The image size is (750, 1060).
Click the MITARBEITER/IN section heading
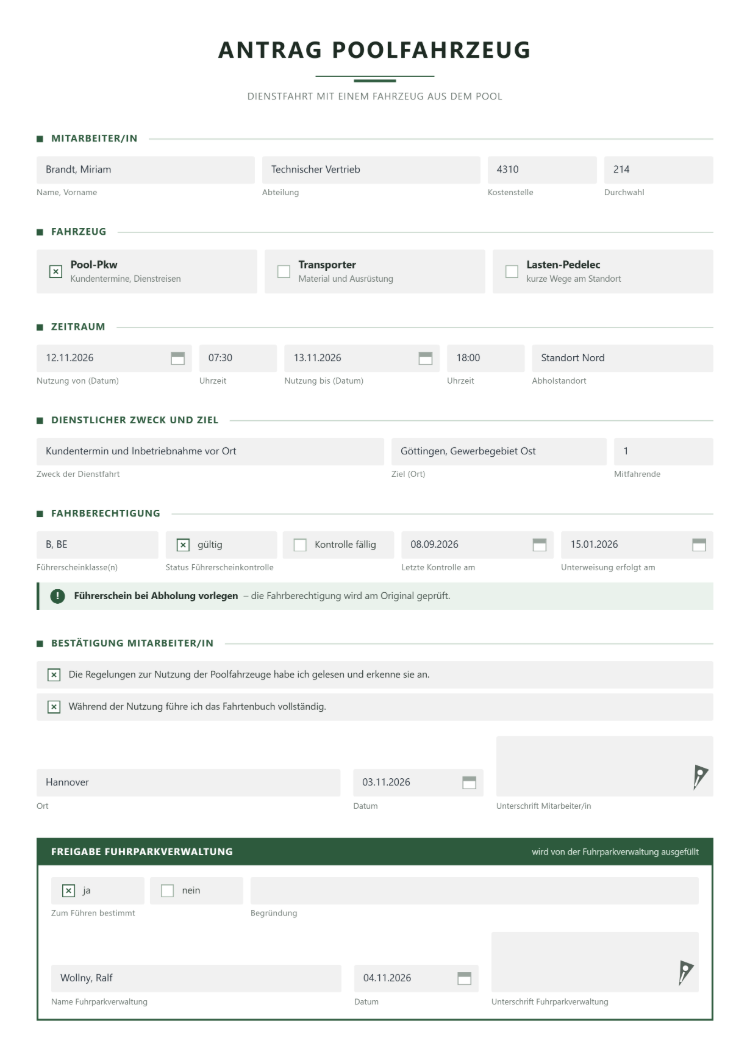tap(94, 139)
